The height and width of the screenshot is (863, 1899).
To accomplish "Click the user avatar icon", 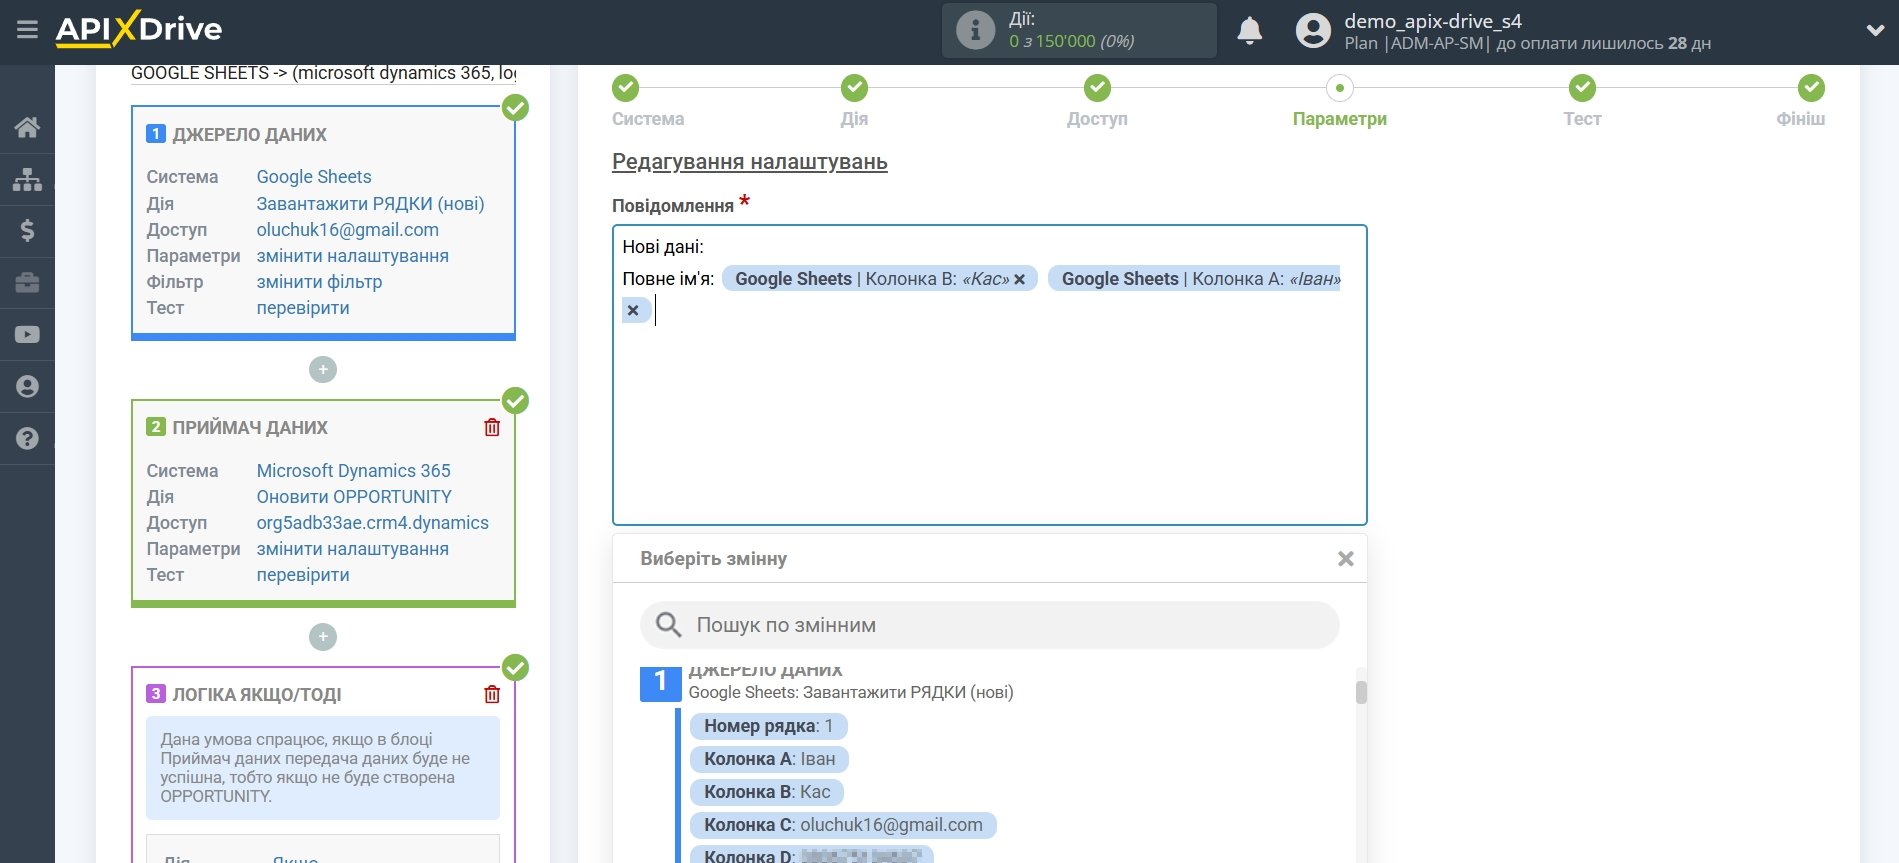I will coord(1313,31).
